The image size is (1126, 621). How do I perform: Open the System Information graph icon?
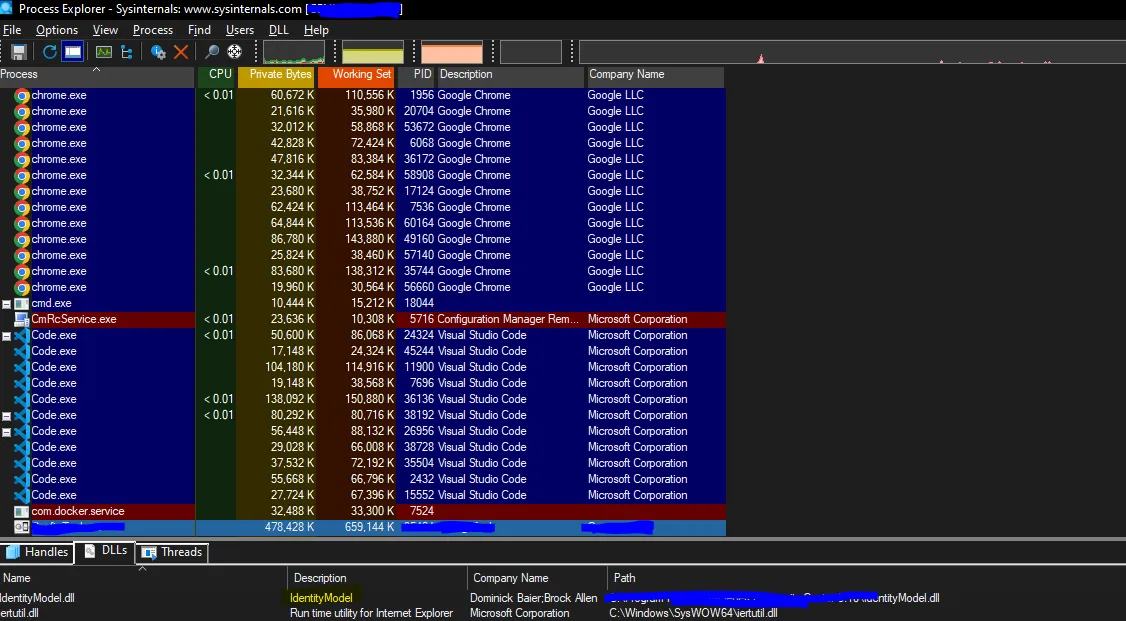point(104,52)
